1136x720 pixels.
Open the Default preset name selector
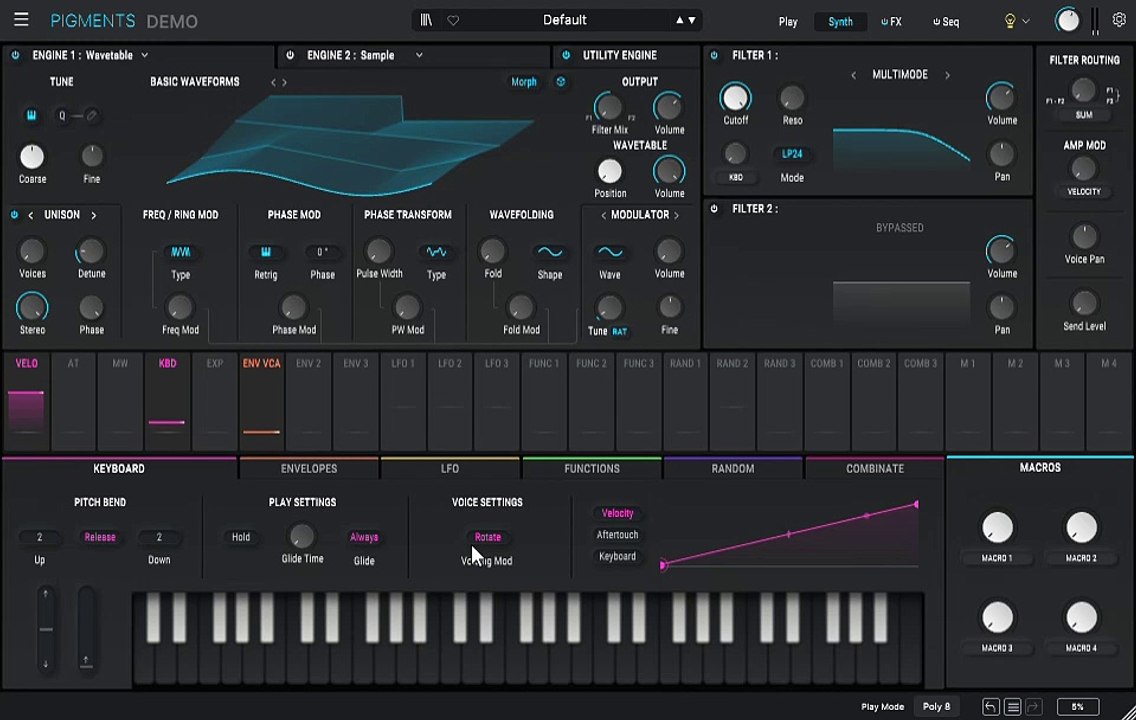click(x=564, y=20)
